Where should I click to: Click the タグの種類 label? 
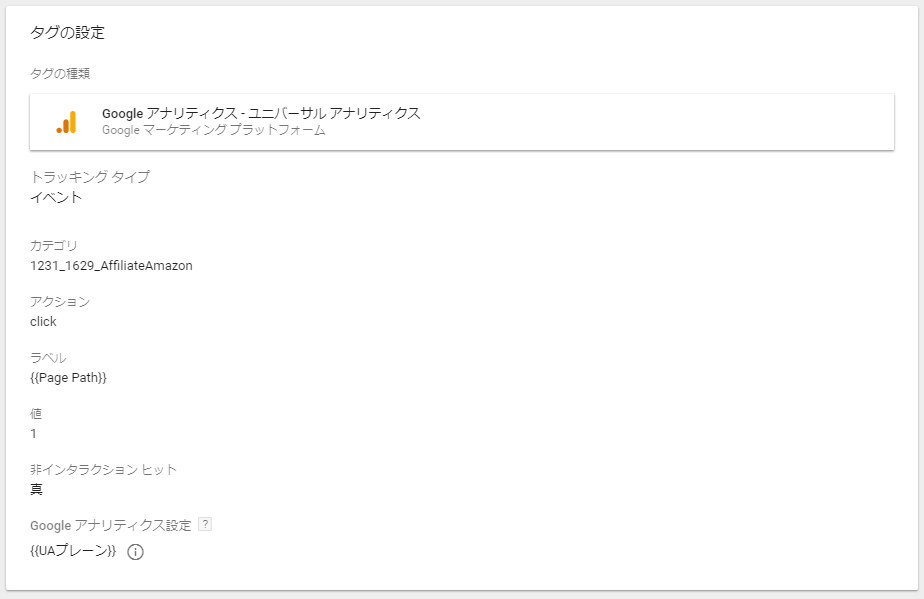60,74
